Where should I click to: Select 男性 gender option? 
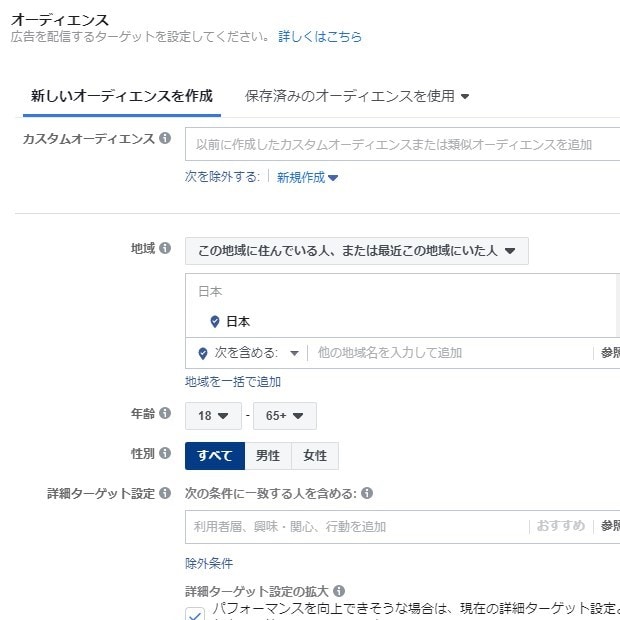point(268,456)
